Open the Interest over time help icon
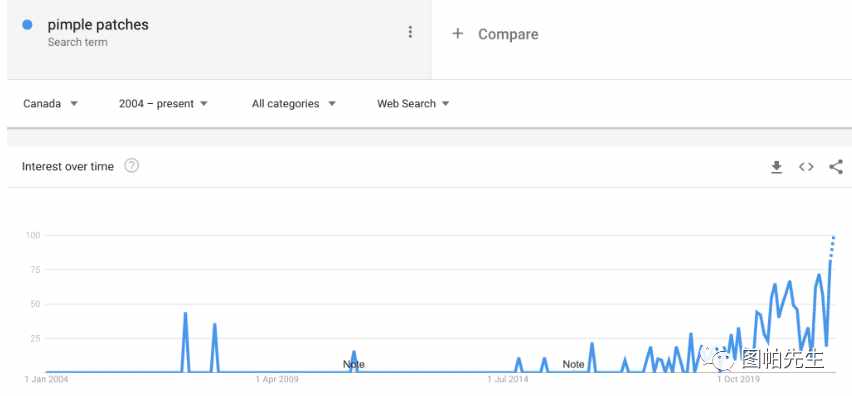852x396 pixels. pos(131,166)
